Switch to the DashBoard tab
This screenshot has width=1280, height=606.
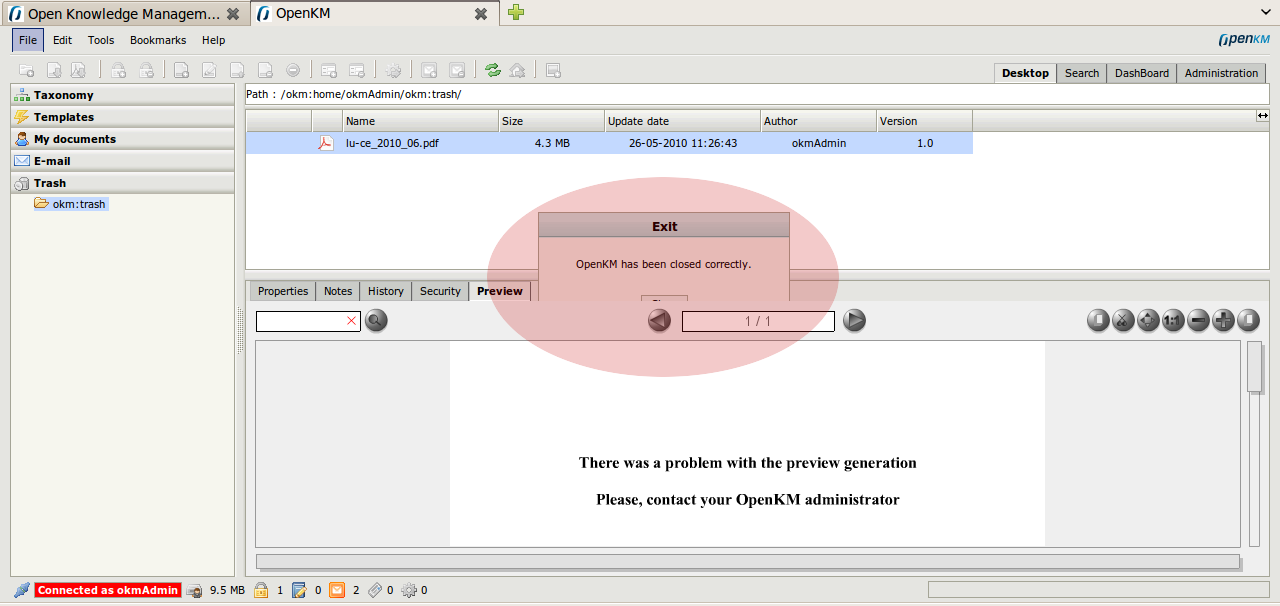pyautogui.click(x=1142, y=73)
